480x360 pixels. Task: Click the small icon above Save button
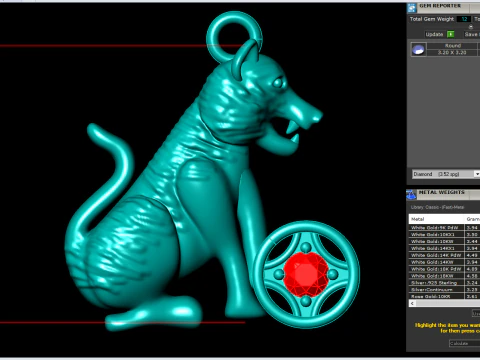pyautogui.click(x=471, y=27)
